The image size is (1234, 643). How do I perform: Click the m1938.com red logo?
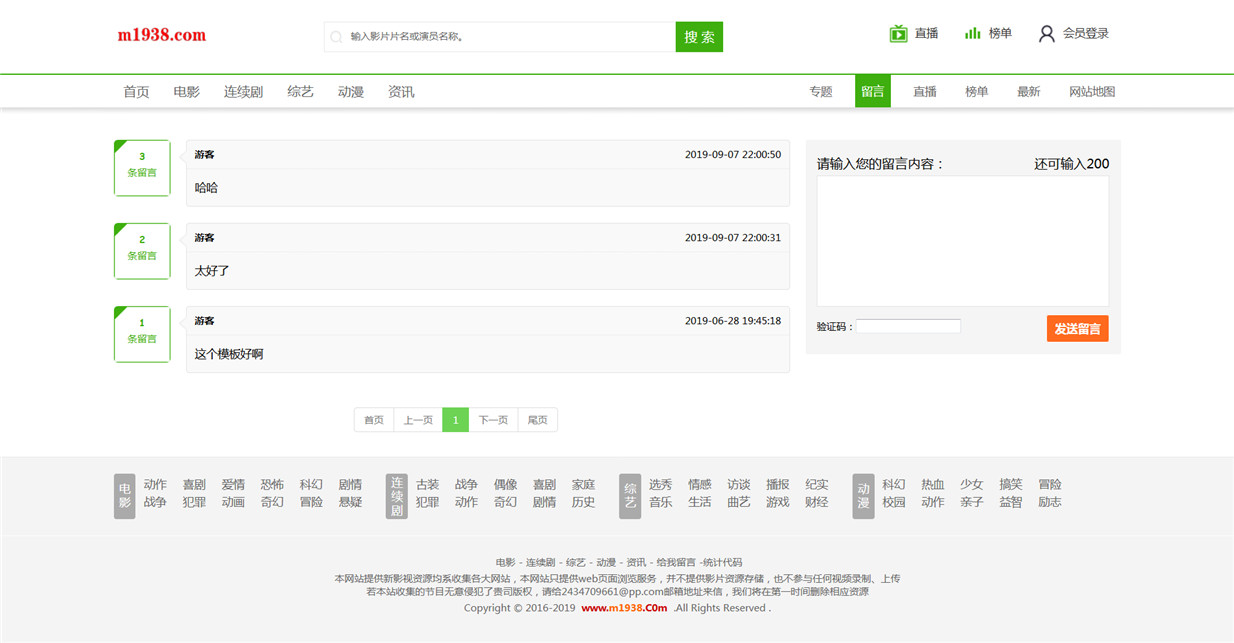[x=162, y=35]
